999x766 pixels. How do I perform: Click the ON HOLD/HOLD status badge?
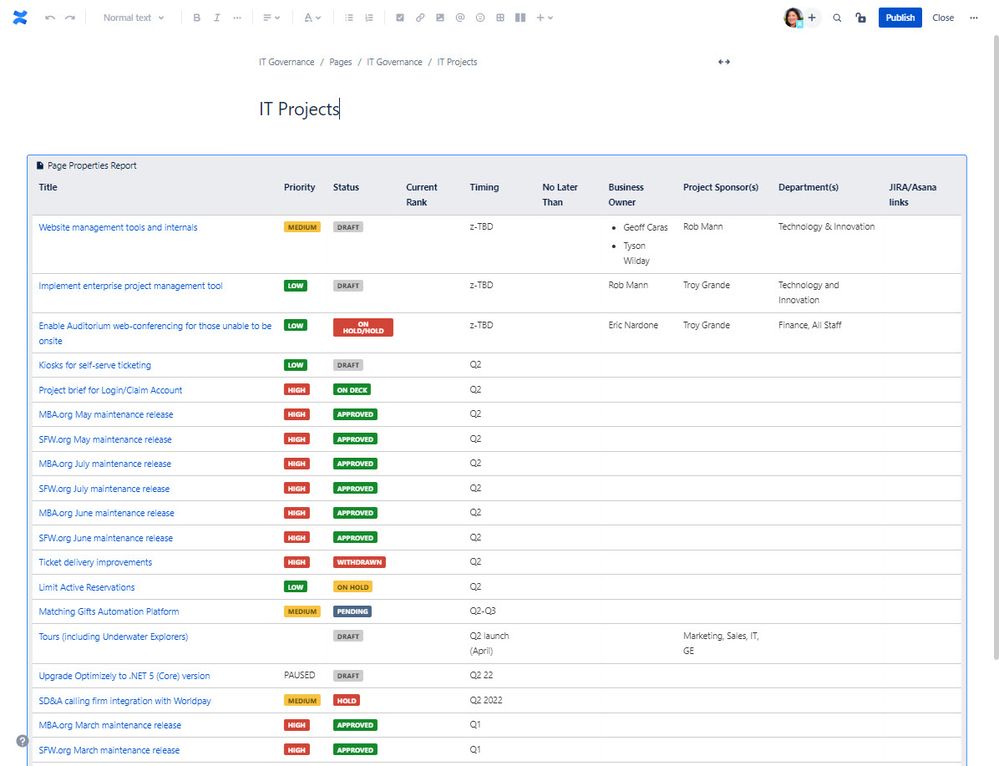point(363,328)
